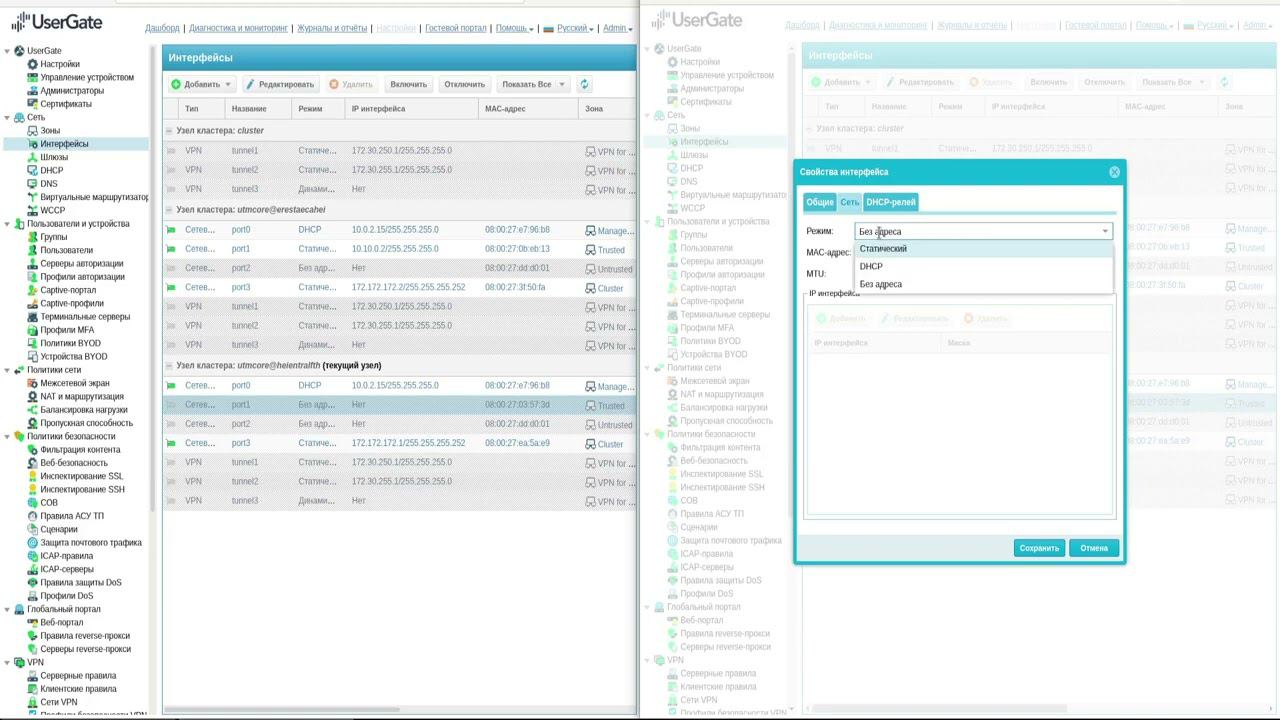
Task: Collapse Глобальный портал section in left window
Action: coord(7,609)
